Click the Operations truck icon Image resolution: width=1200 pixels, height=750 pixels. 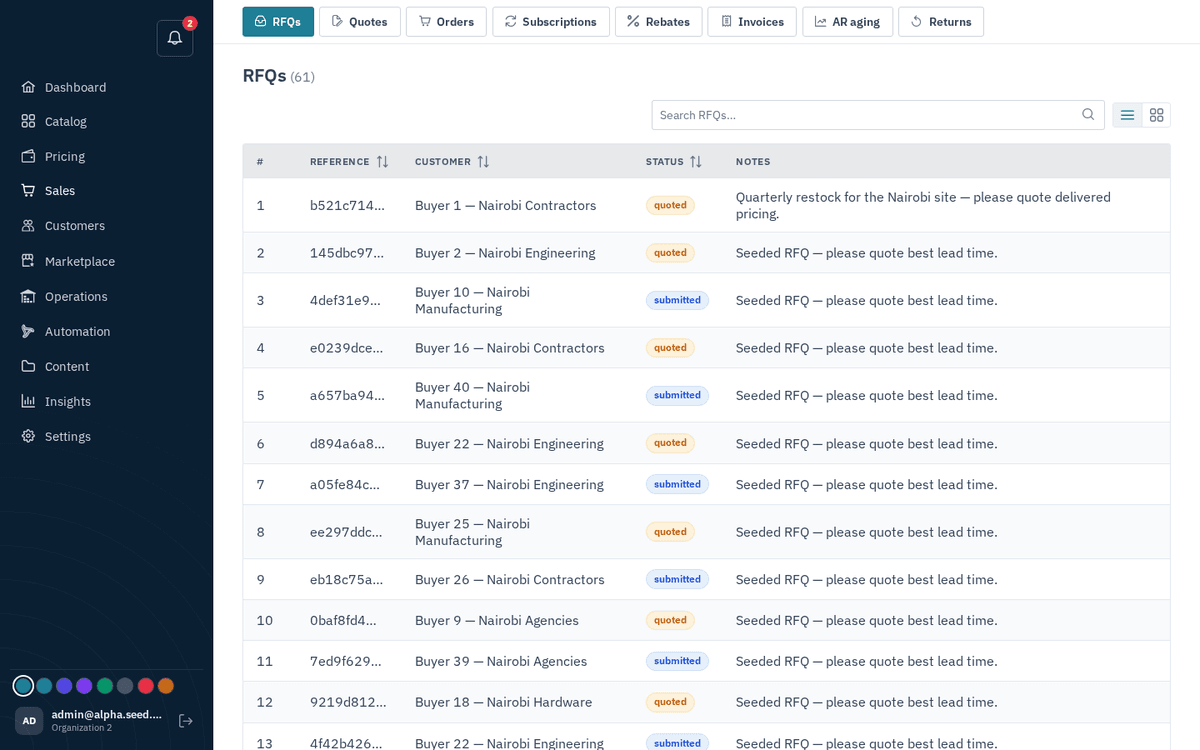pos(28,296)
